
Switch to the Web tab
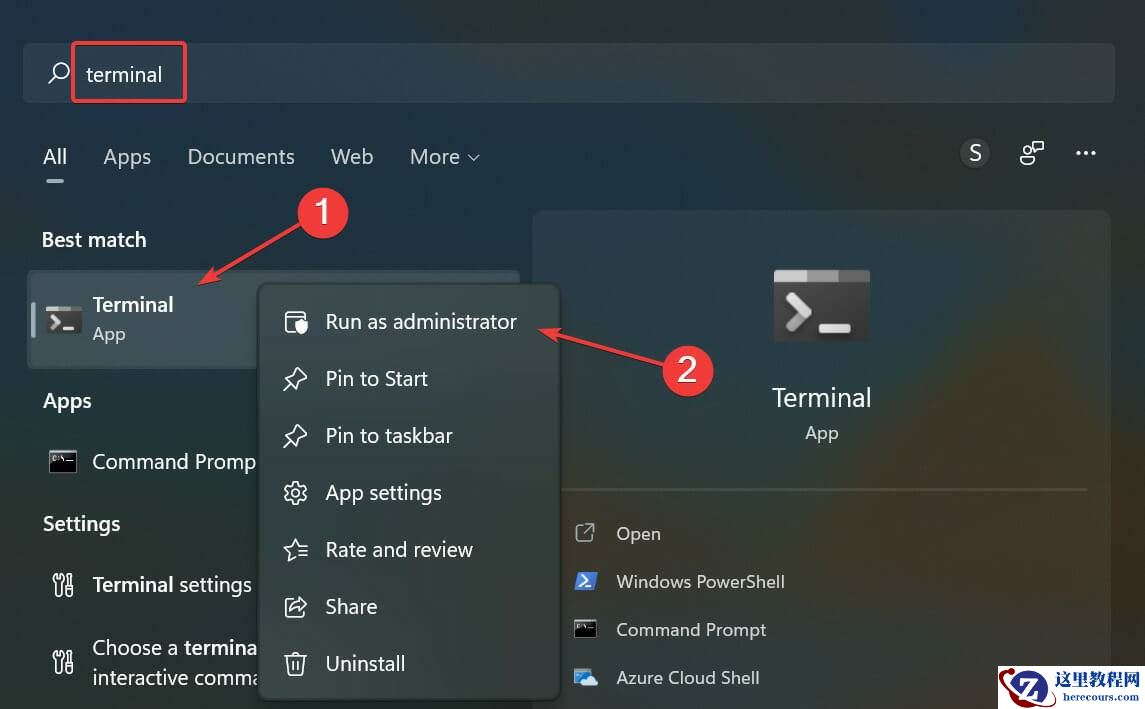(352, 157)
